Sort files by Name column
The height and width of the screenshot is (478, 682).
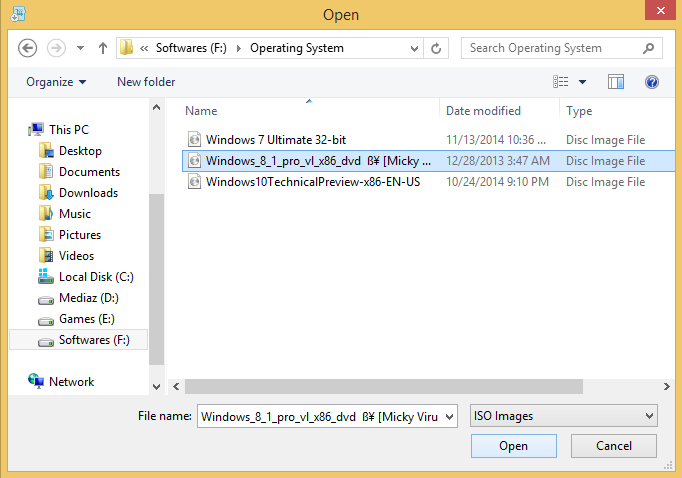201,111
